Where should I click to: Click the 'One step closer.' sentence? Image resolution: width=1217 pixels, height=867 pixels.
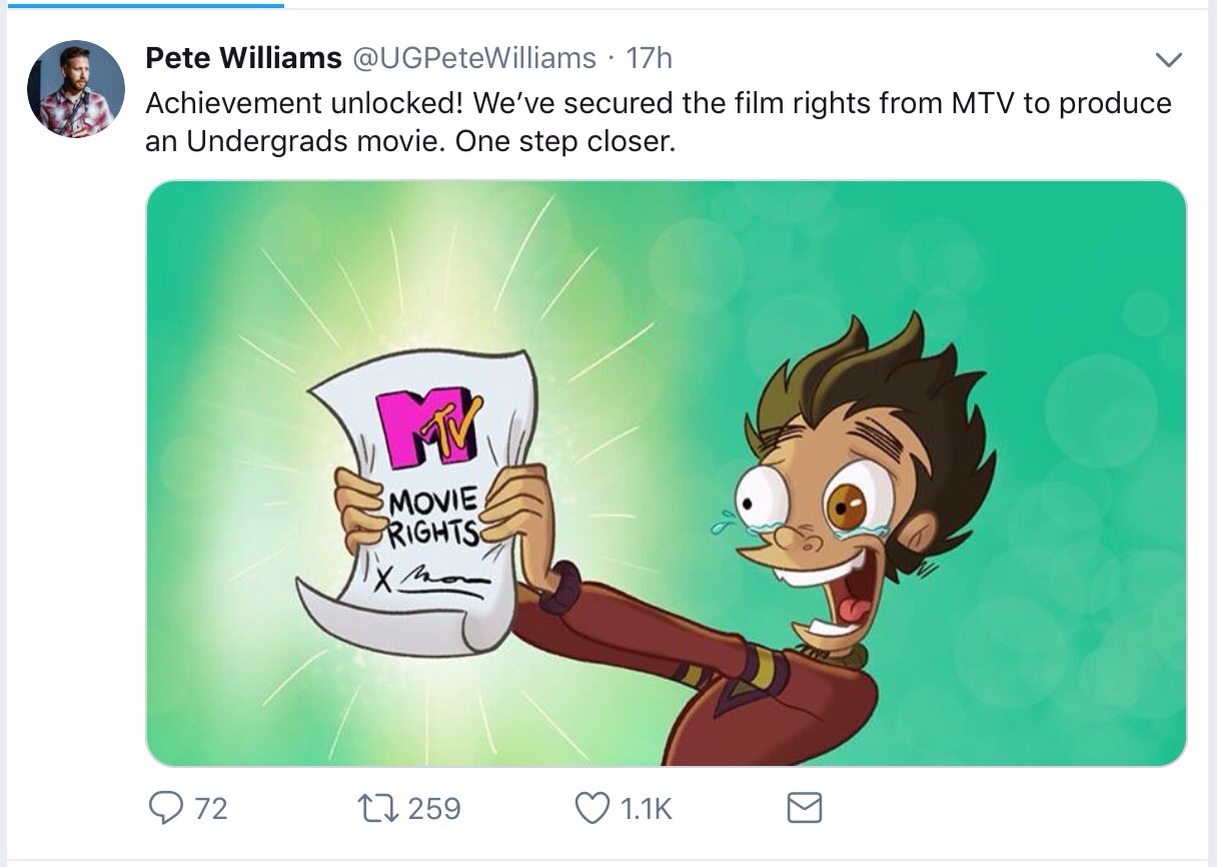tap(565, 142)
